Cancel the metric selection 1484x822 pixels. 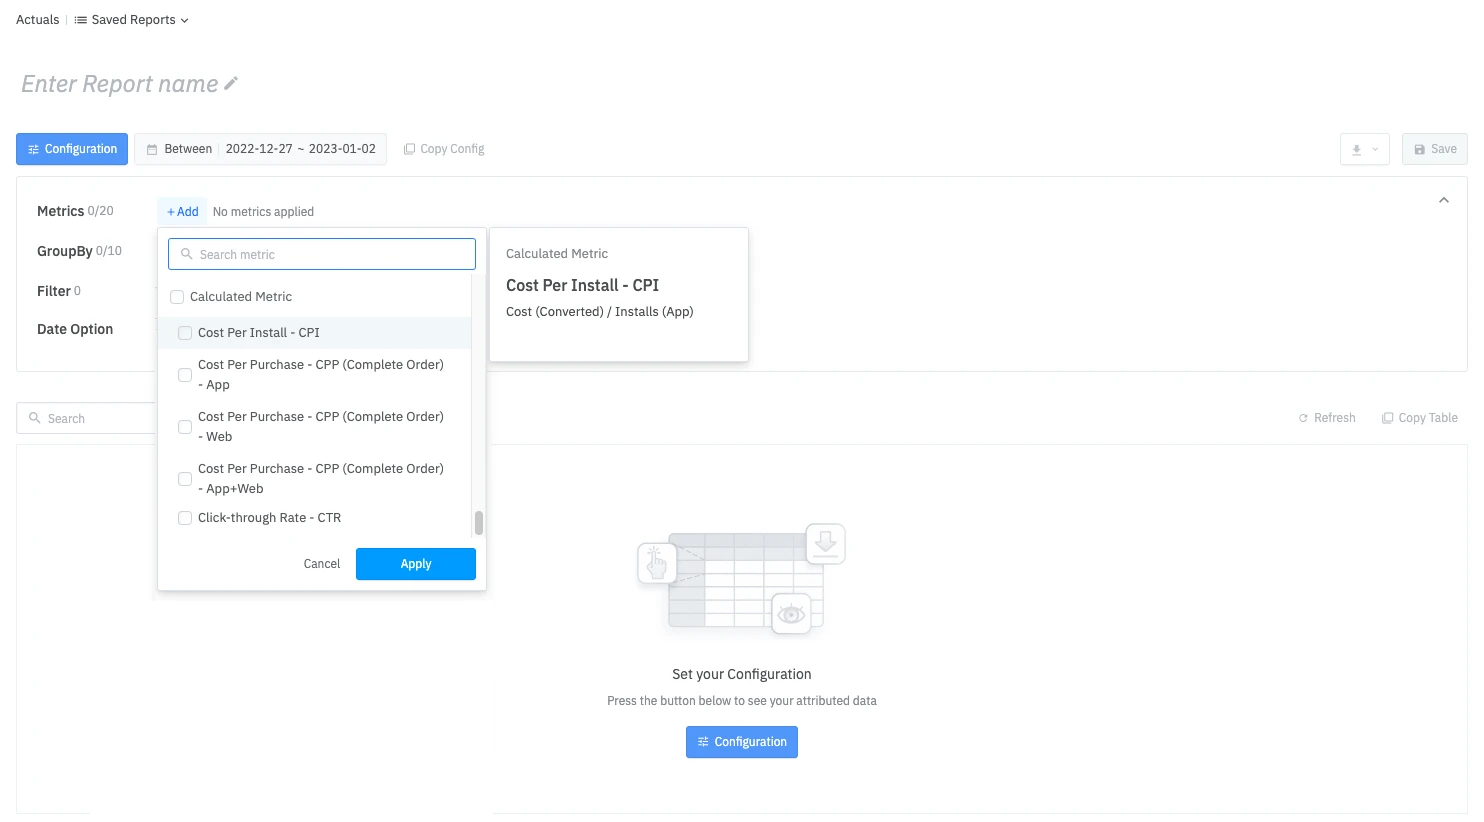[322, 564]
